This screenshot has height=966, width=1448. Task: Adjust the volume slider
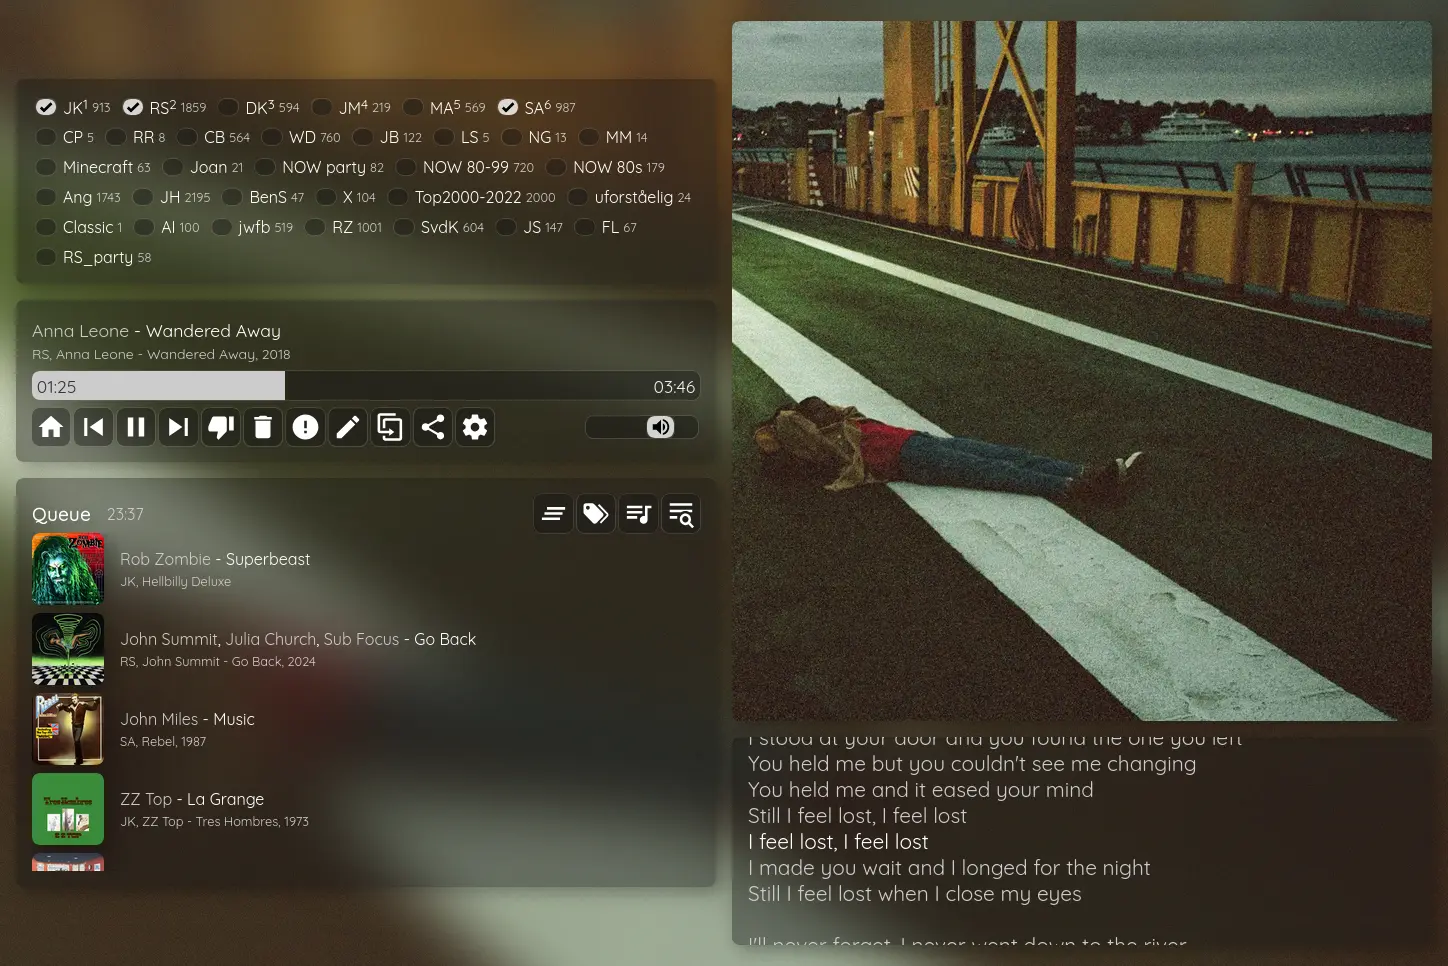(642, 428)
